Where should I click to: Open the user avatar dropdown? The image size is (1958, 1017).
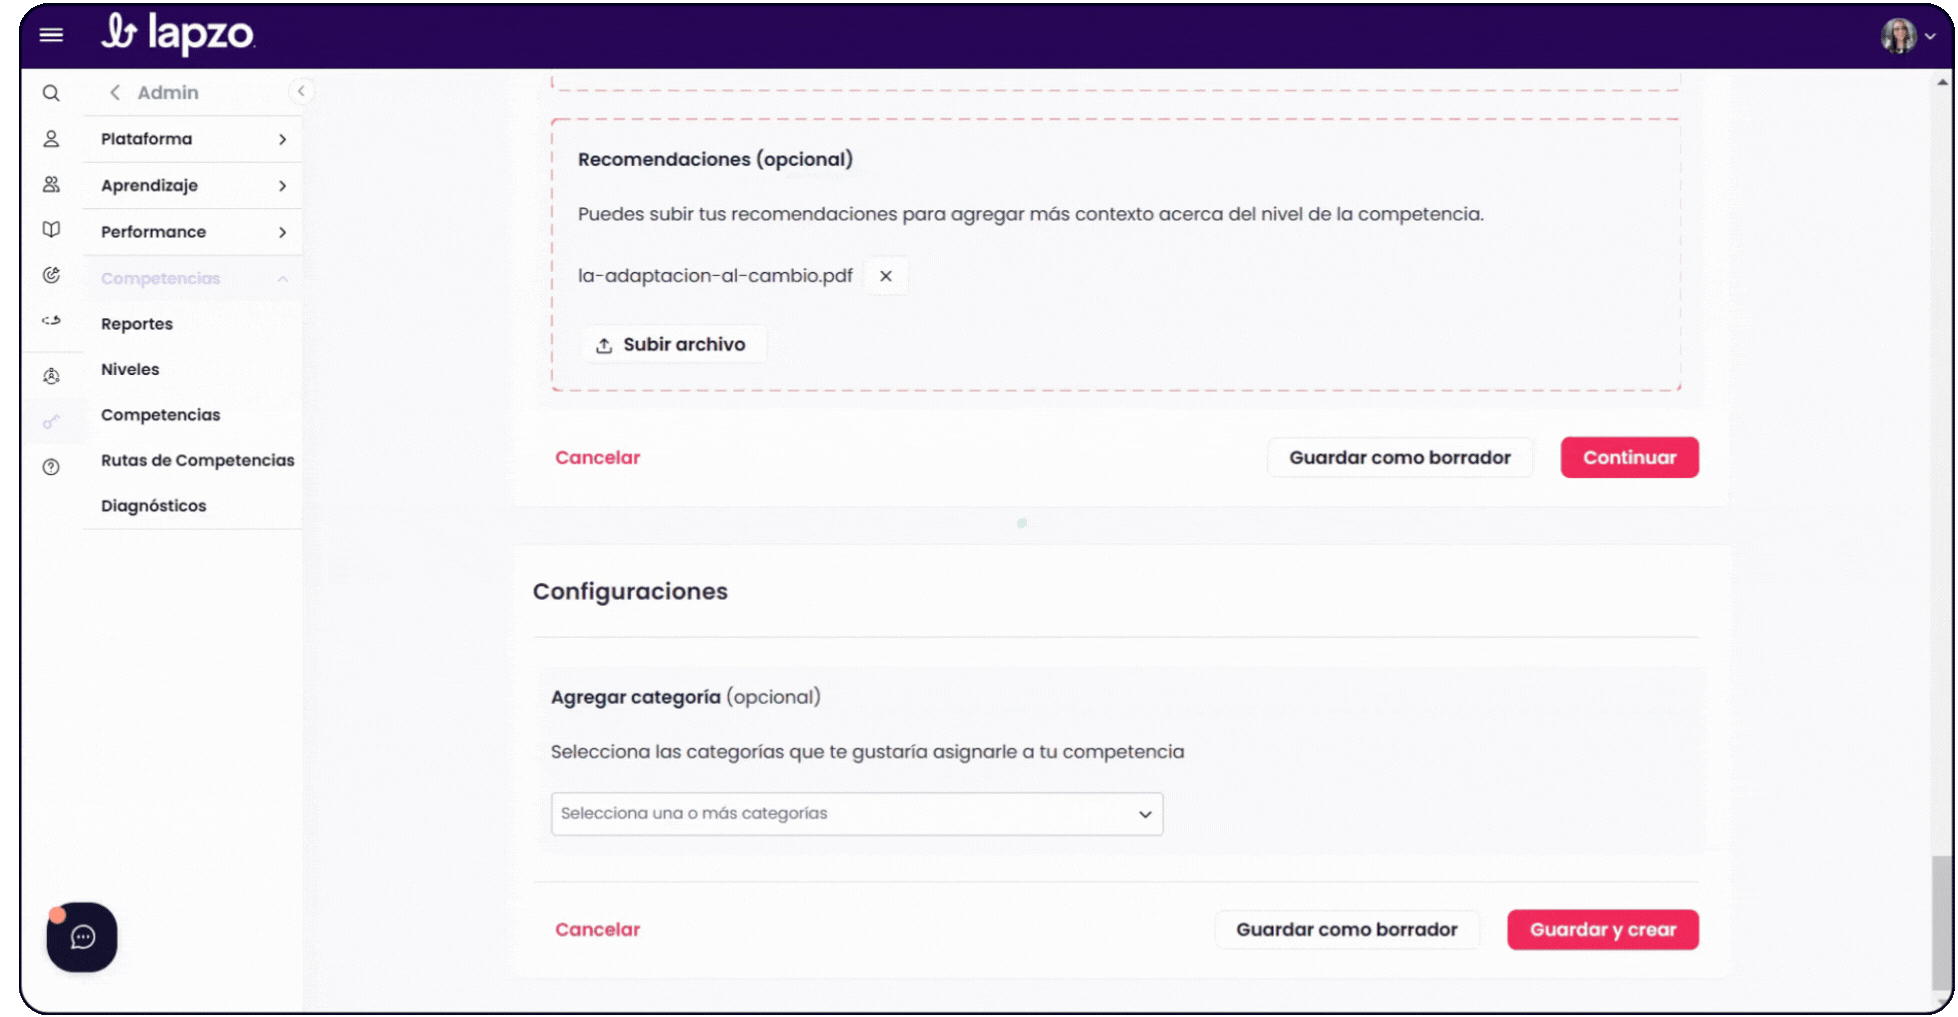click(1908, 36)
